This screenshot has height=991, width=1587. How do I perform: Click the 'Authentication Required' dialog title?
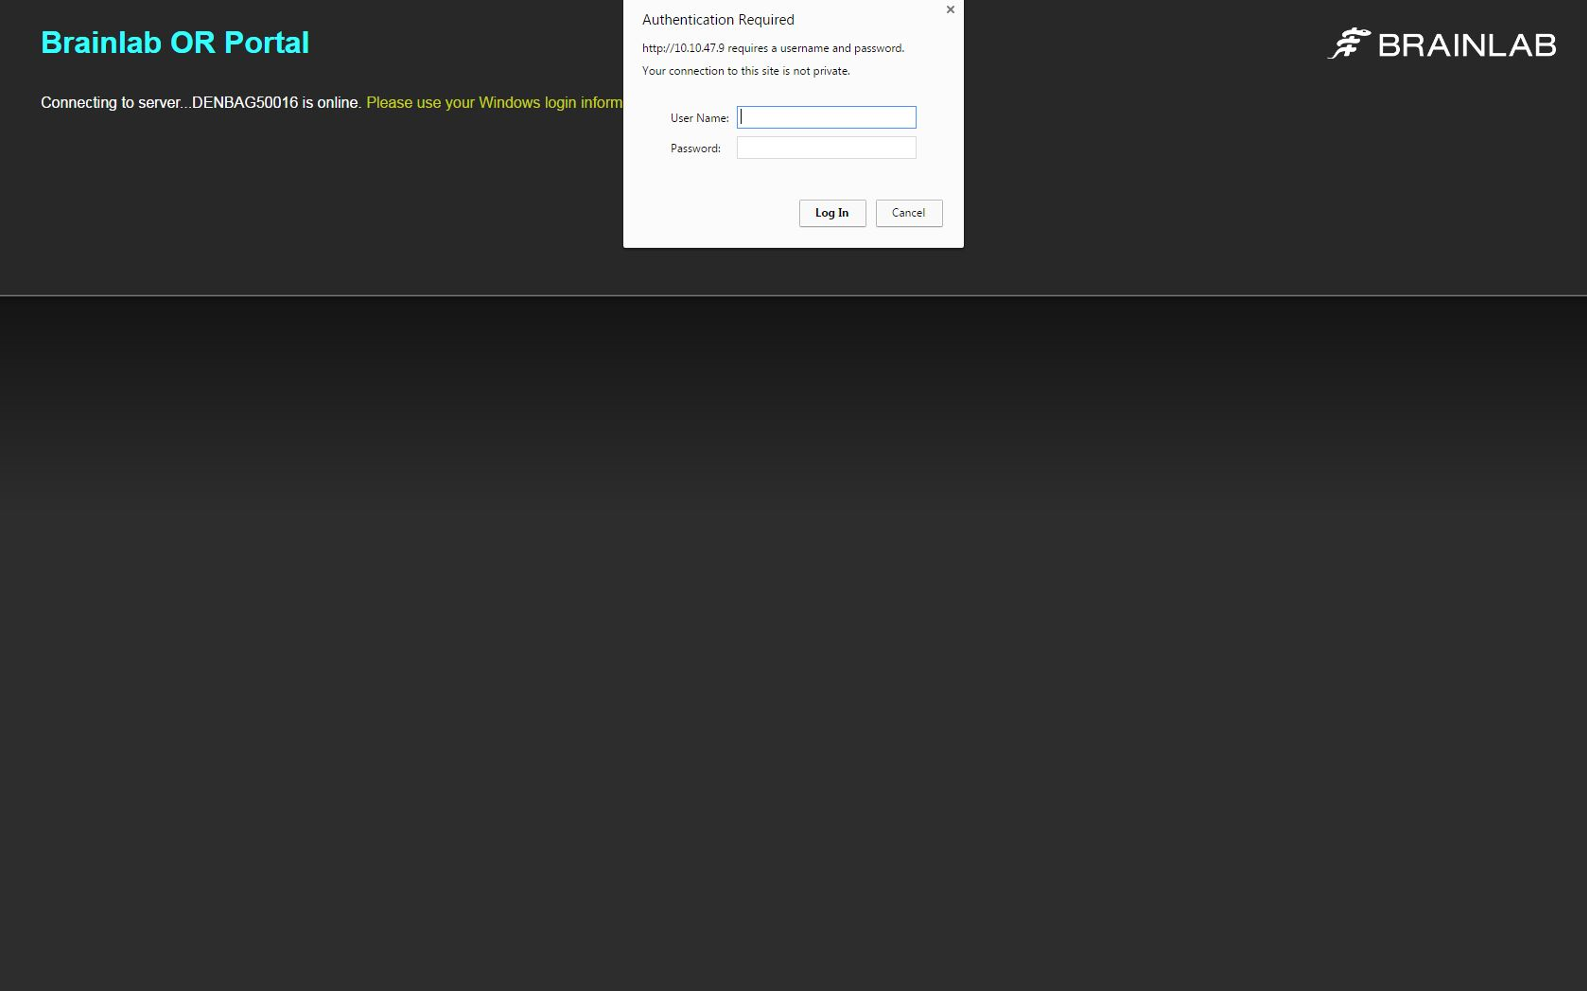(718, 20)
